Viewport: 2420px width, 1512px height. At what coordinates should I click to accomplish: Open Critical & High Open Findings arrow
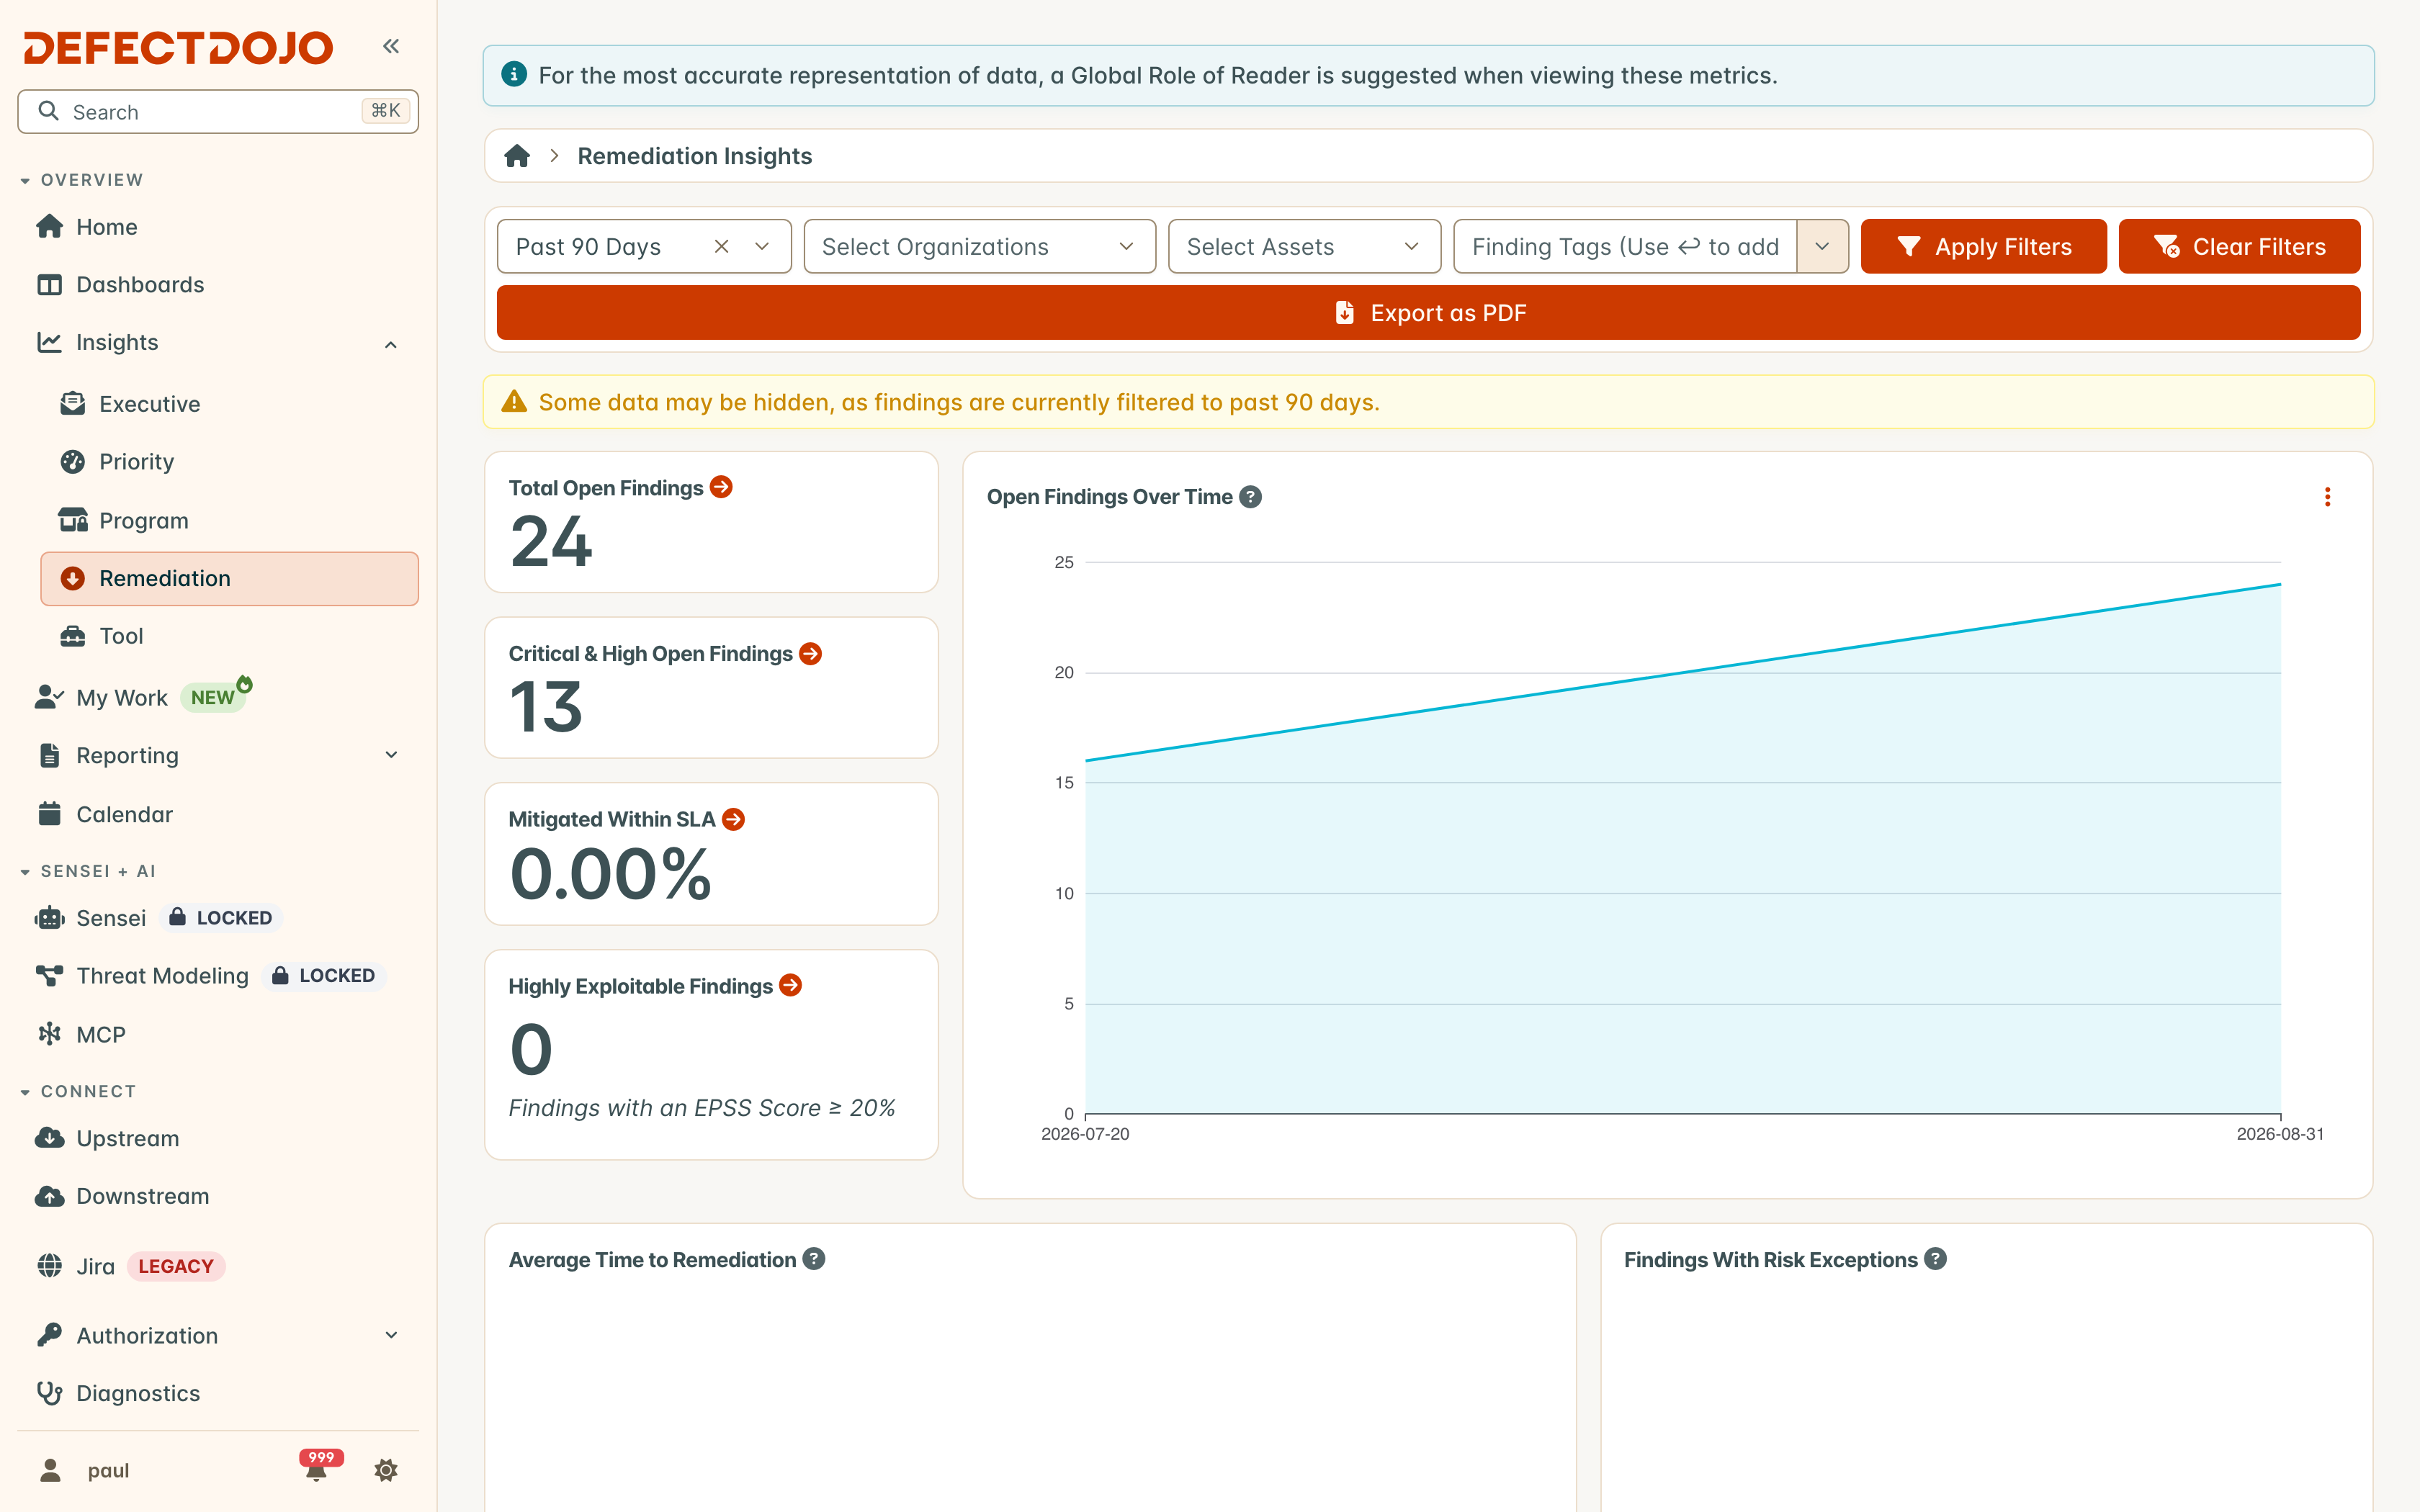[811, 653]
